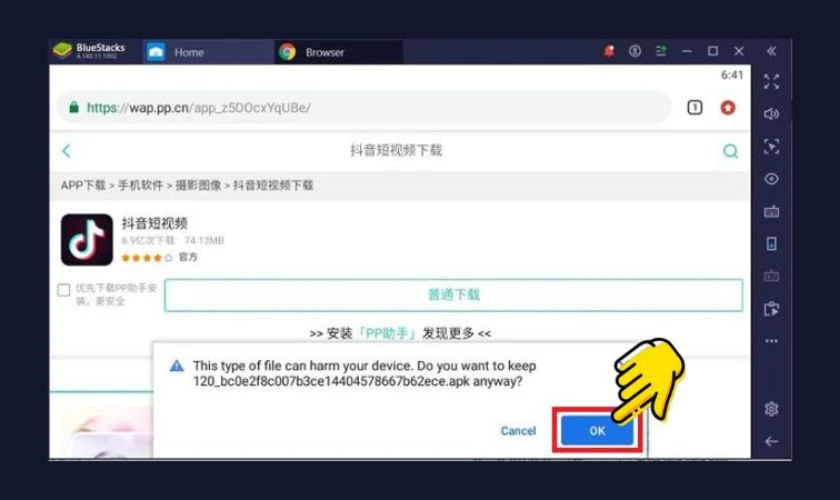Open the browser tab count button
This screenshot has height=500, width=840.
click(695, 108)
